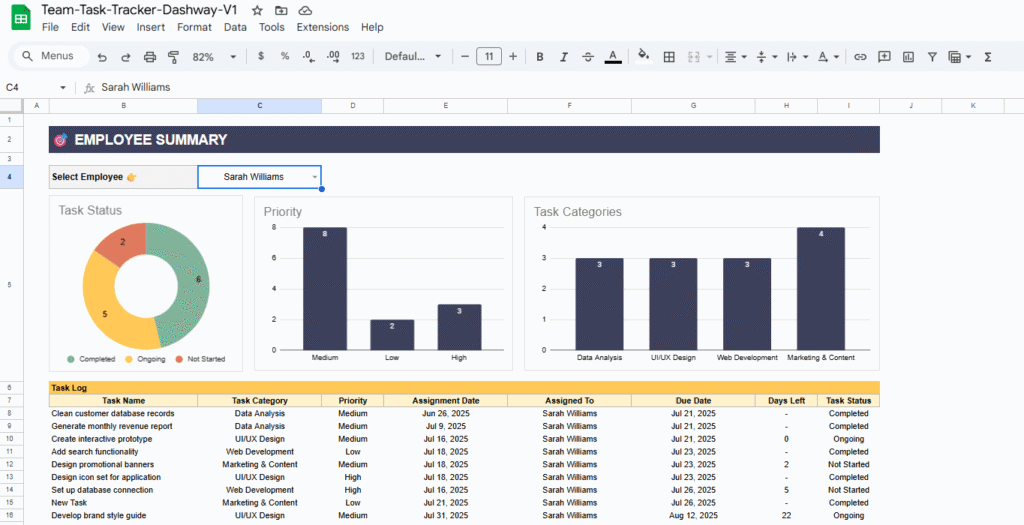Toggle italic formatting

tap(564, 57)
